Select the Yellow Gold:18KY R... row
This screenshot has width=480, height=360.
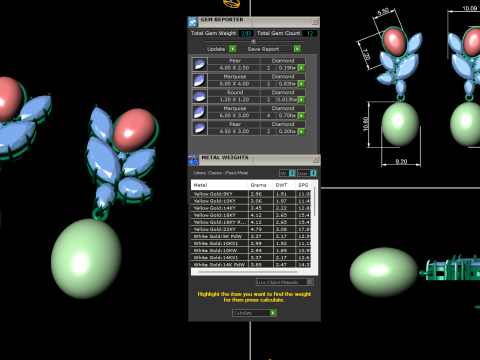coord(252,222)
